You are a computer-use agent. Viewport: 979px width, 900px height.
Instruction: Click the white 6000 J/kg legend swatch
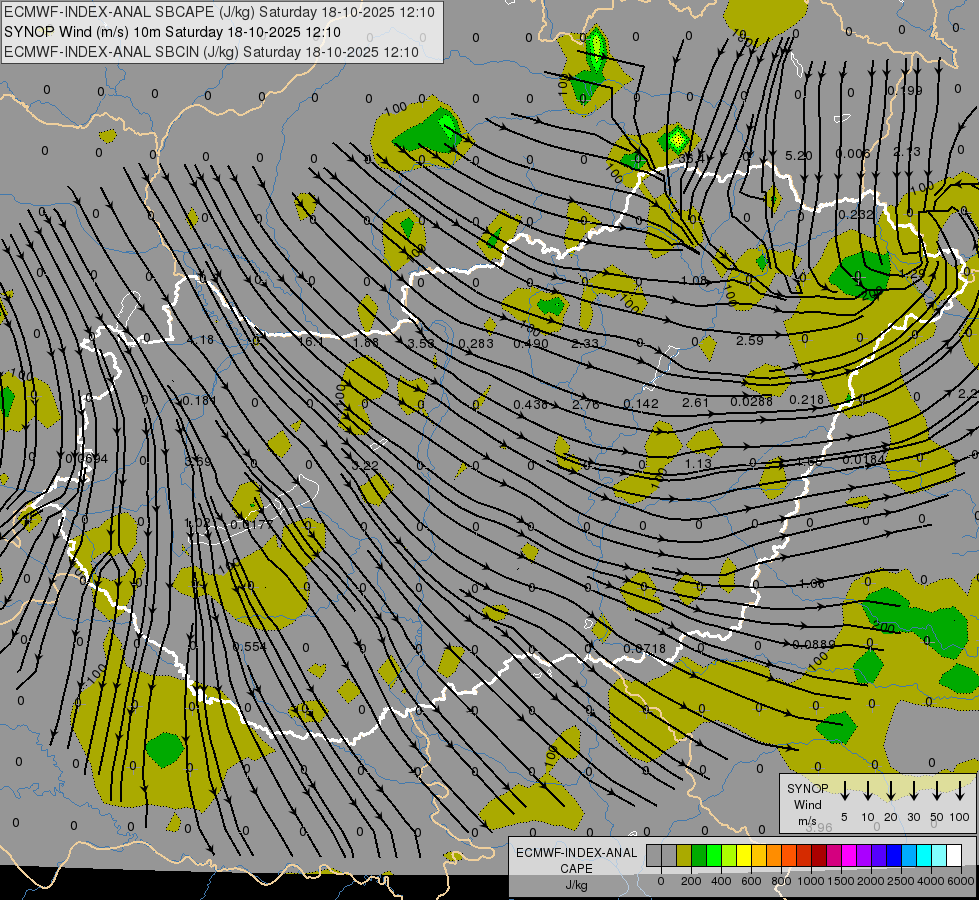click(954, 856)
